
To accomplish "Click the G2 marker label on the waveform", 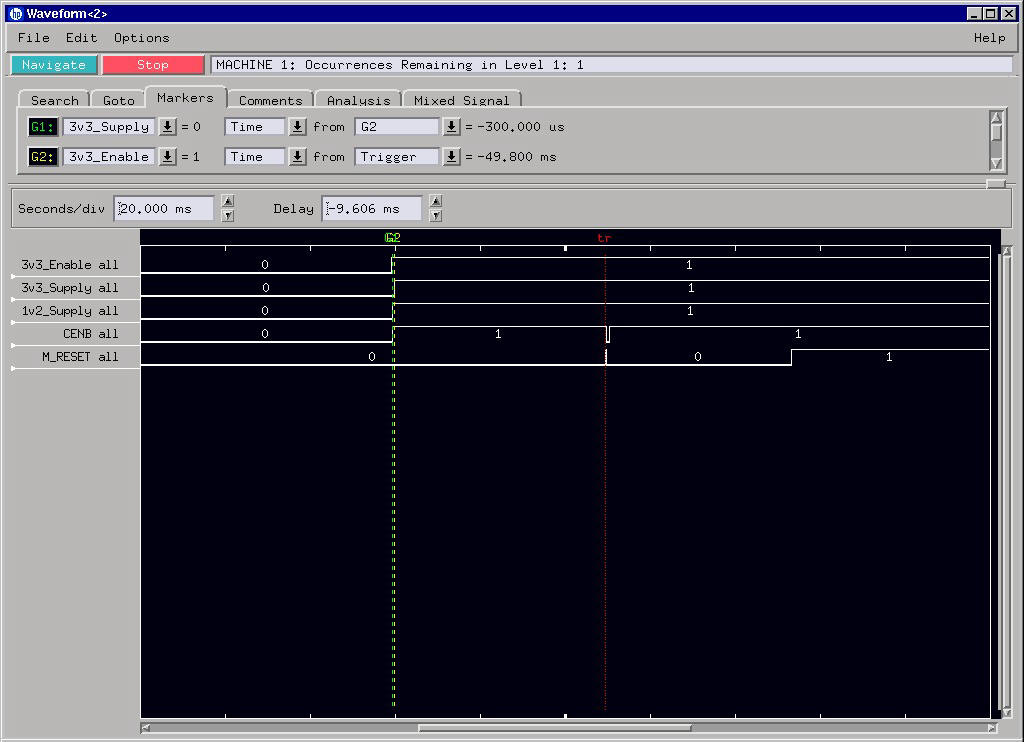I will [392, 238].
